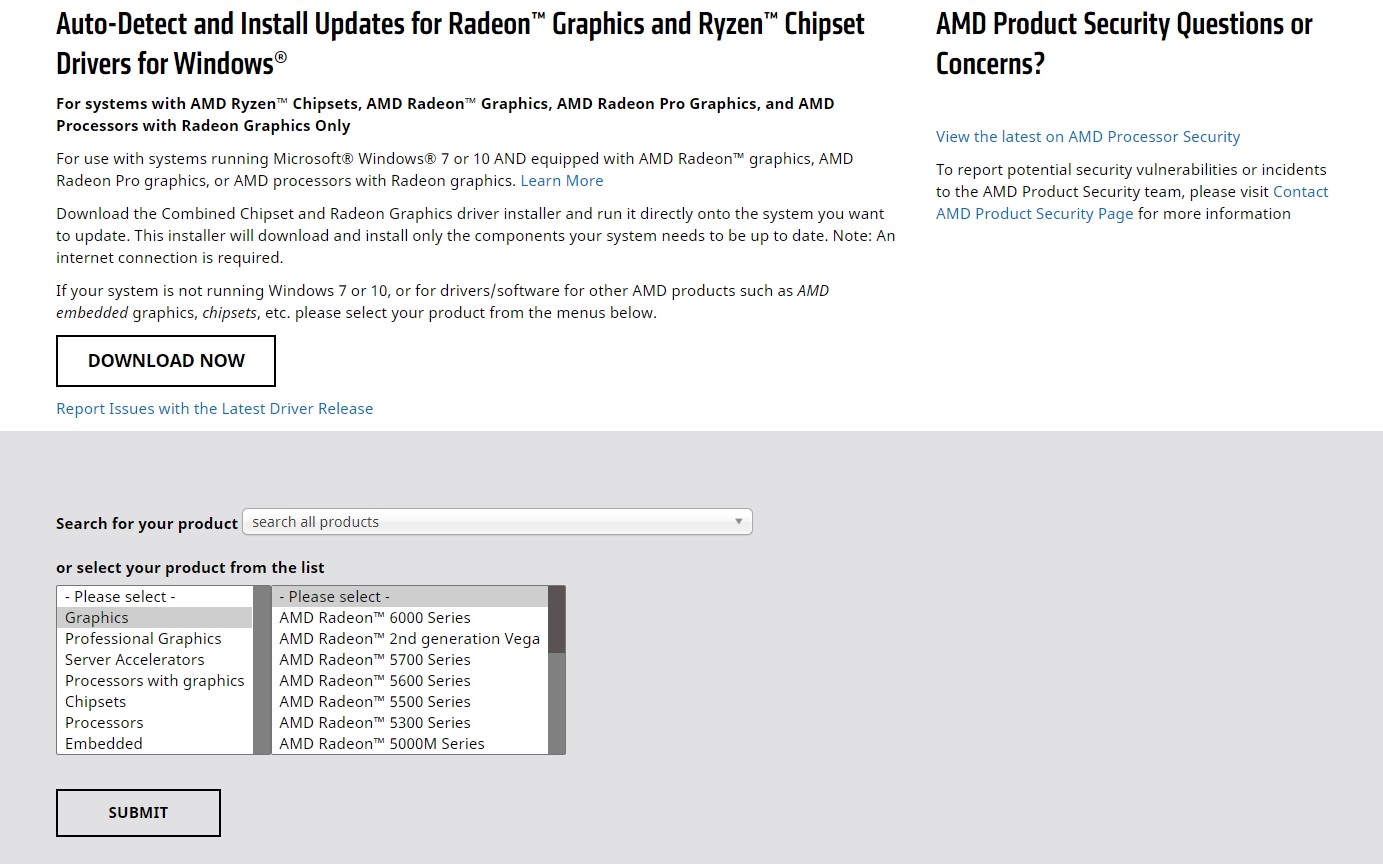Click the DOWNLOAD NOW button
This screenshot has height=864, width=1383.
(166, 361)
